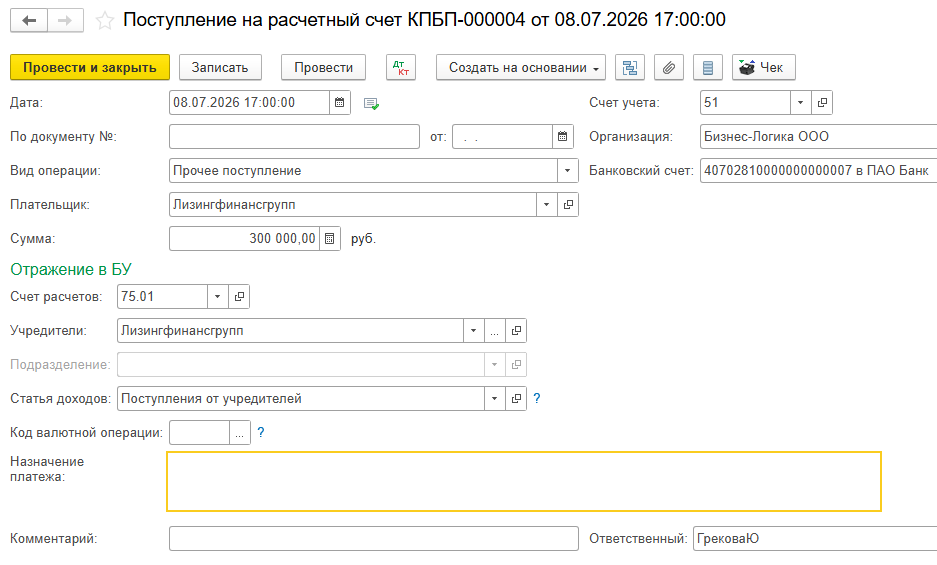Click the Ответственный field ГрековаЮ
The width and height of the screenshot is (937, 565).
(x=815, y=539)
